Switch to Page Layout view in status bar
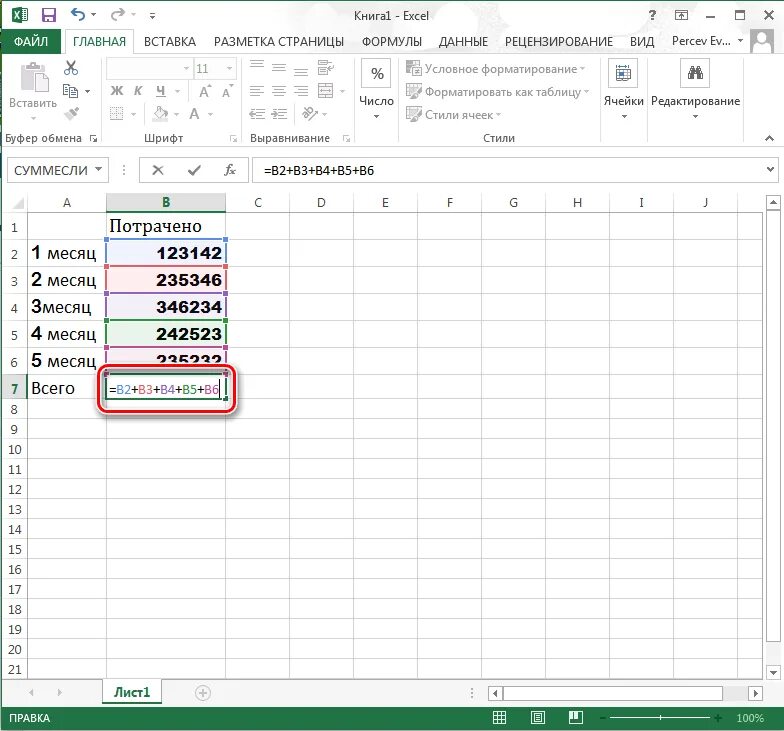 pyautogui.click(x=538, y=718)
